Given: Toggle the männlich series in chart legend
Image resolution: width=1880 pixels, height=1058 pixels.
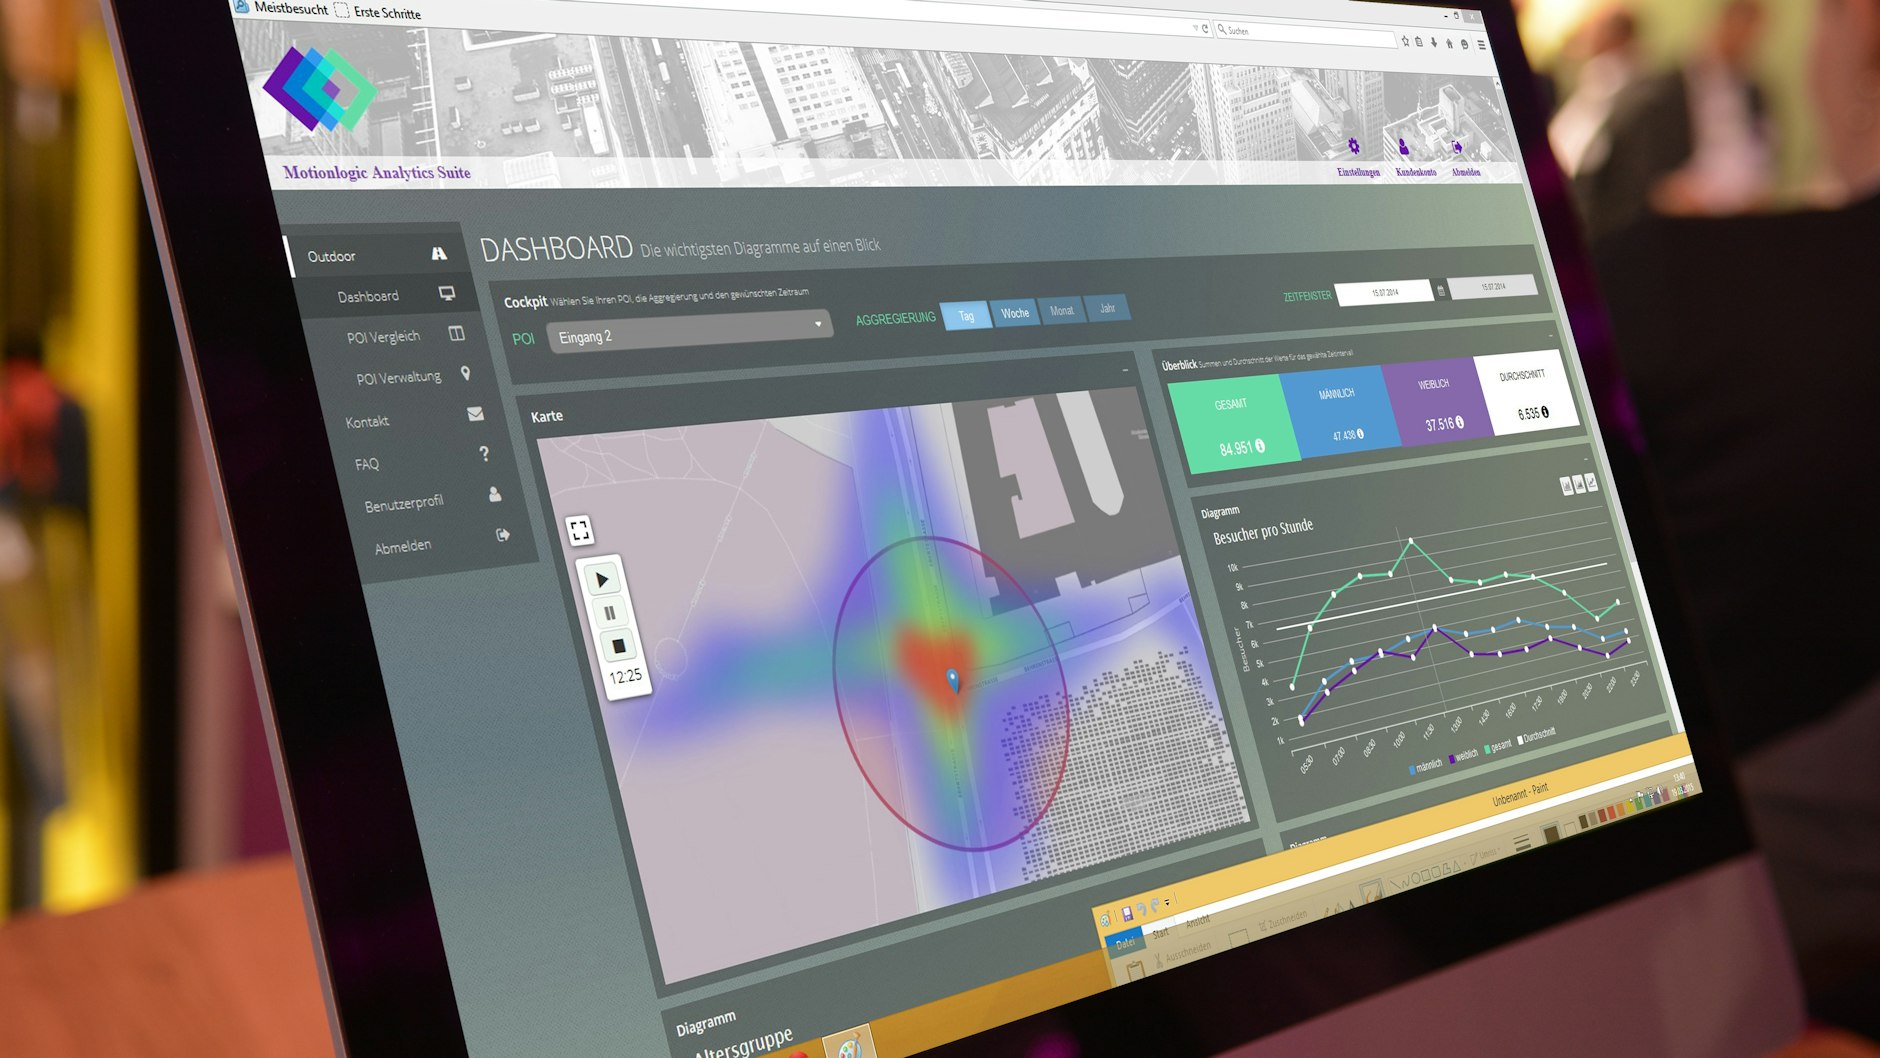Looking at the screenshot, I should pos(1427,765).
